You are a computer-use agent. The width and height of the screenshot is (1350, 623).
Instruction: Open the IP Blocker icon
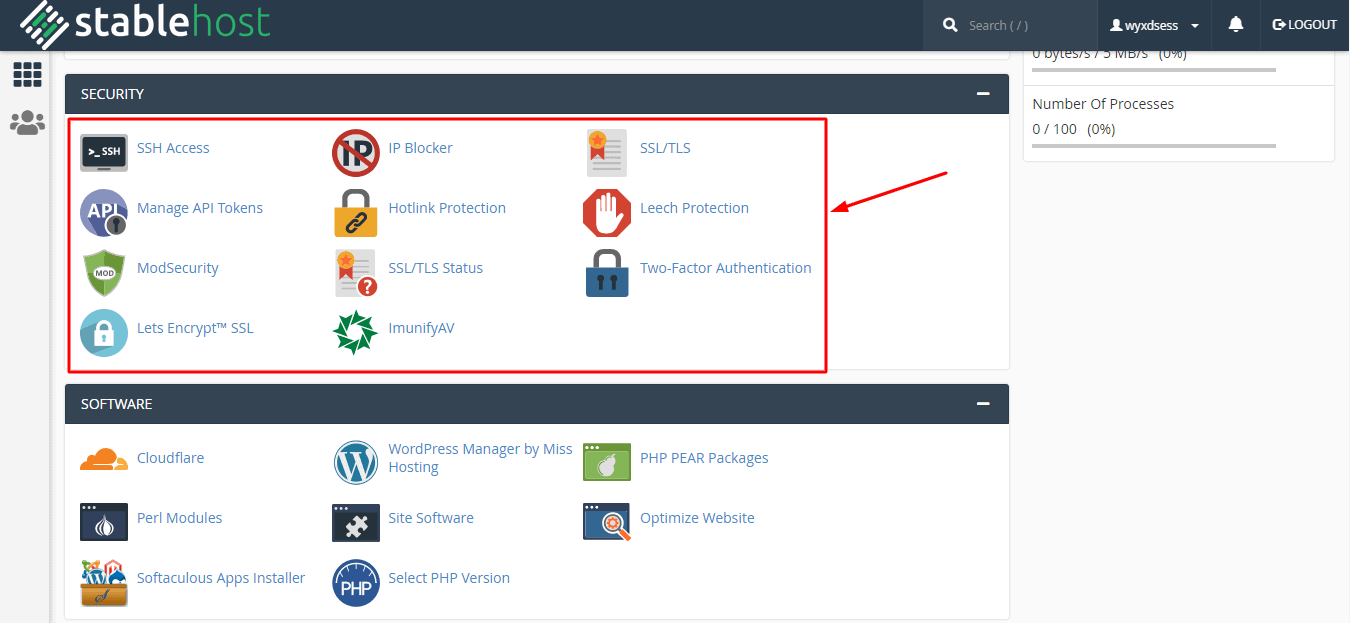coord(355,152)
